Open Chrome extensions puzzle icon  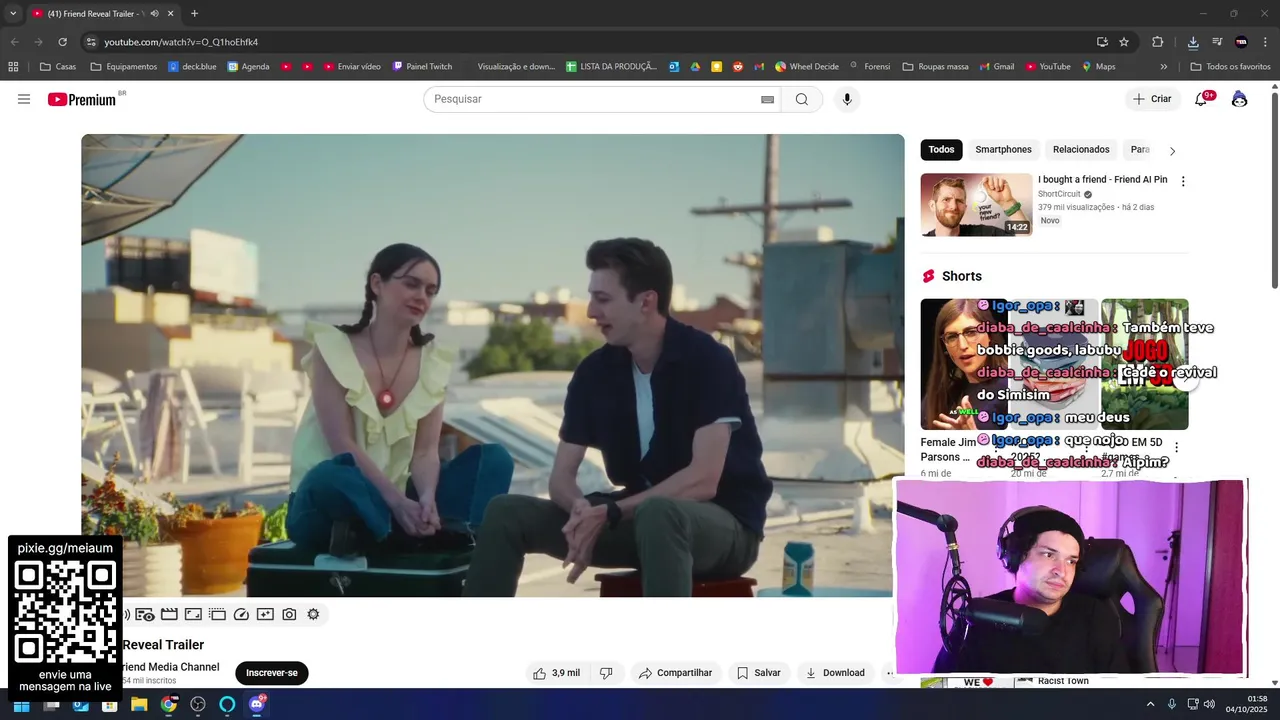(1158, 42)
